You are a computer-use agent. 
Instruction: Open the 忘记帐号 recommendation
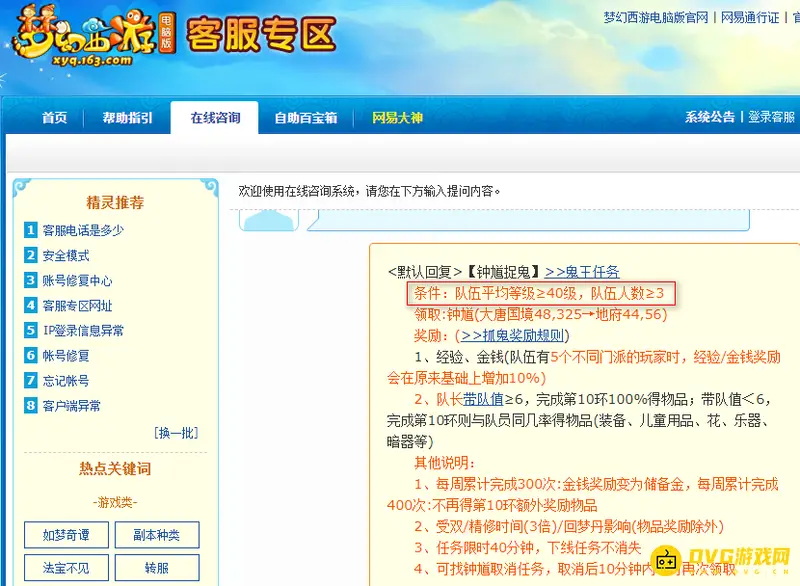[x=66, y=380]
